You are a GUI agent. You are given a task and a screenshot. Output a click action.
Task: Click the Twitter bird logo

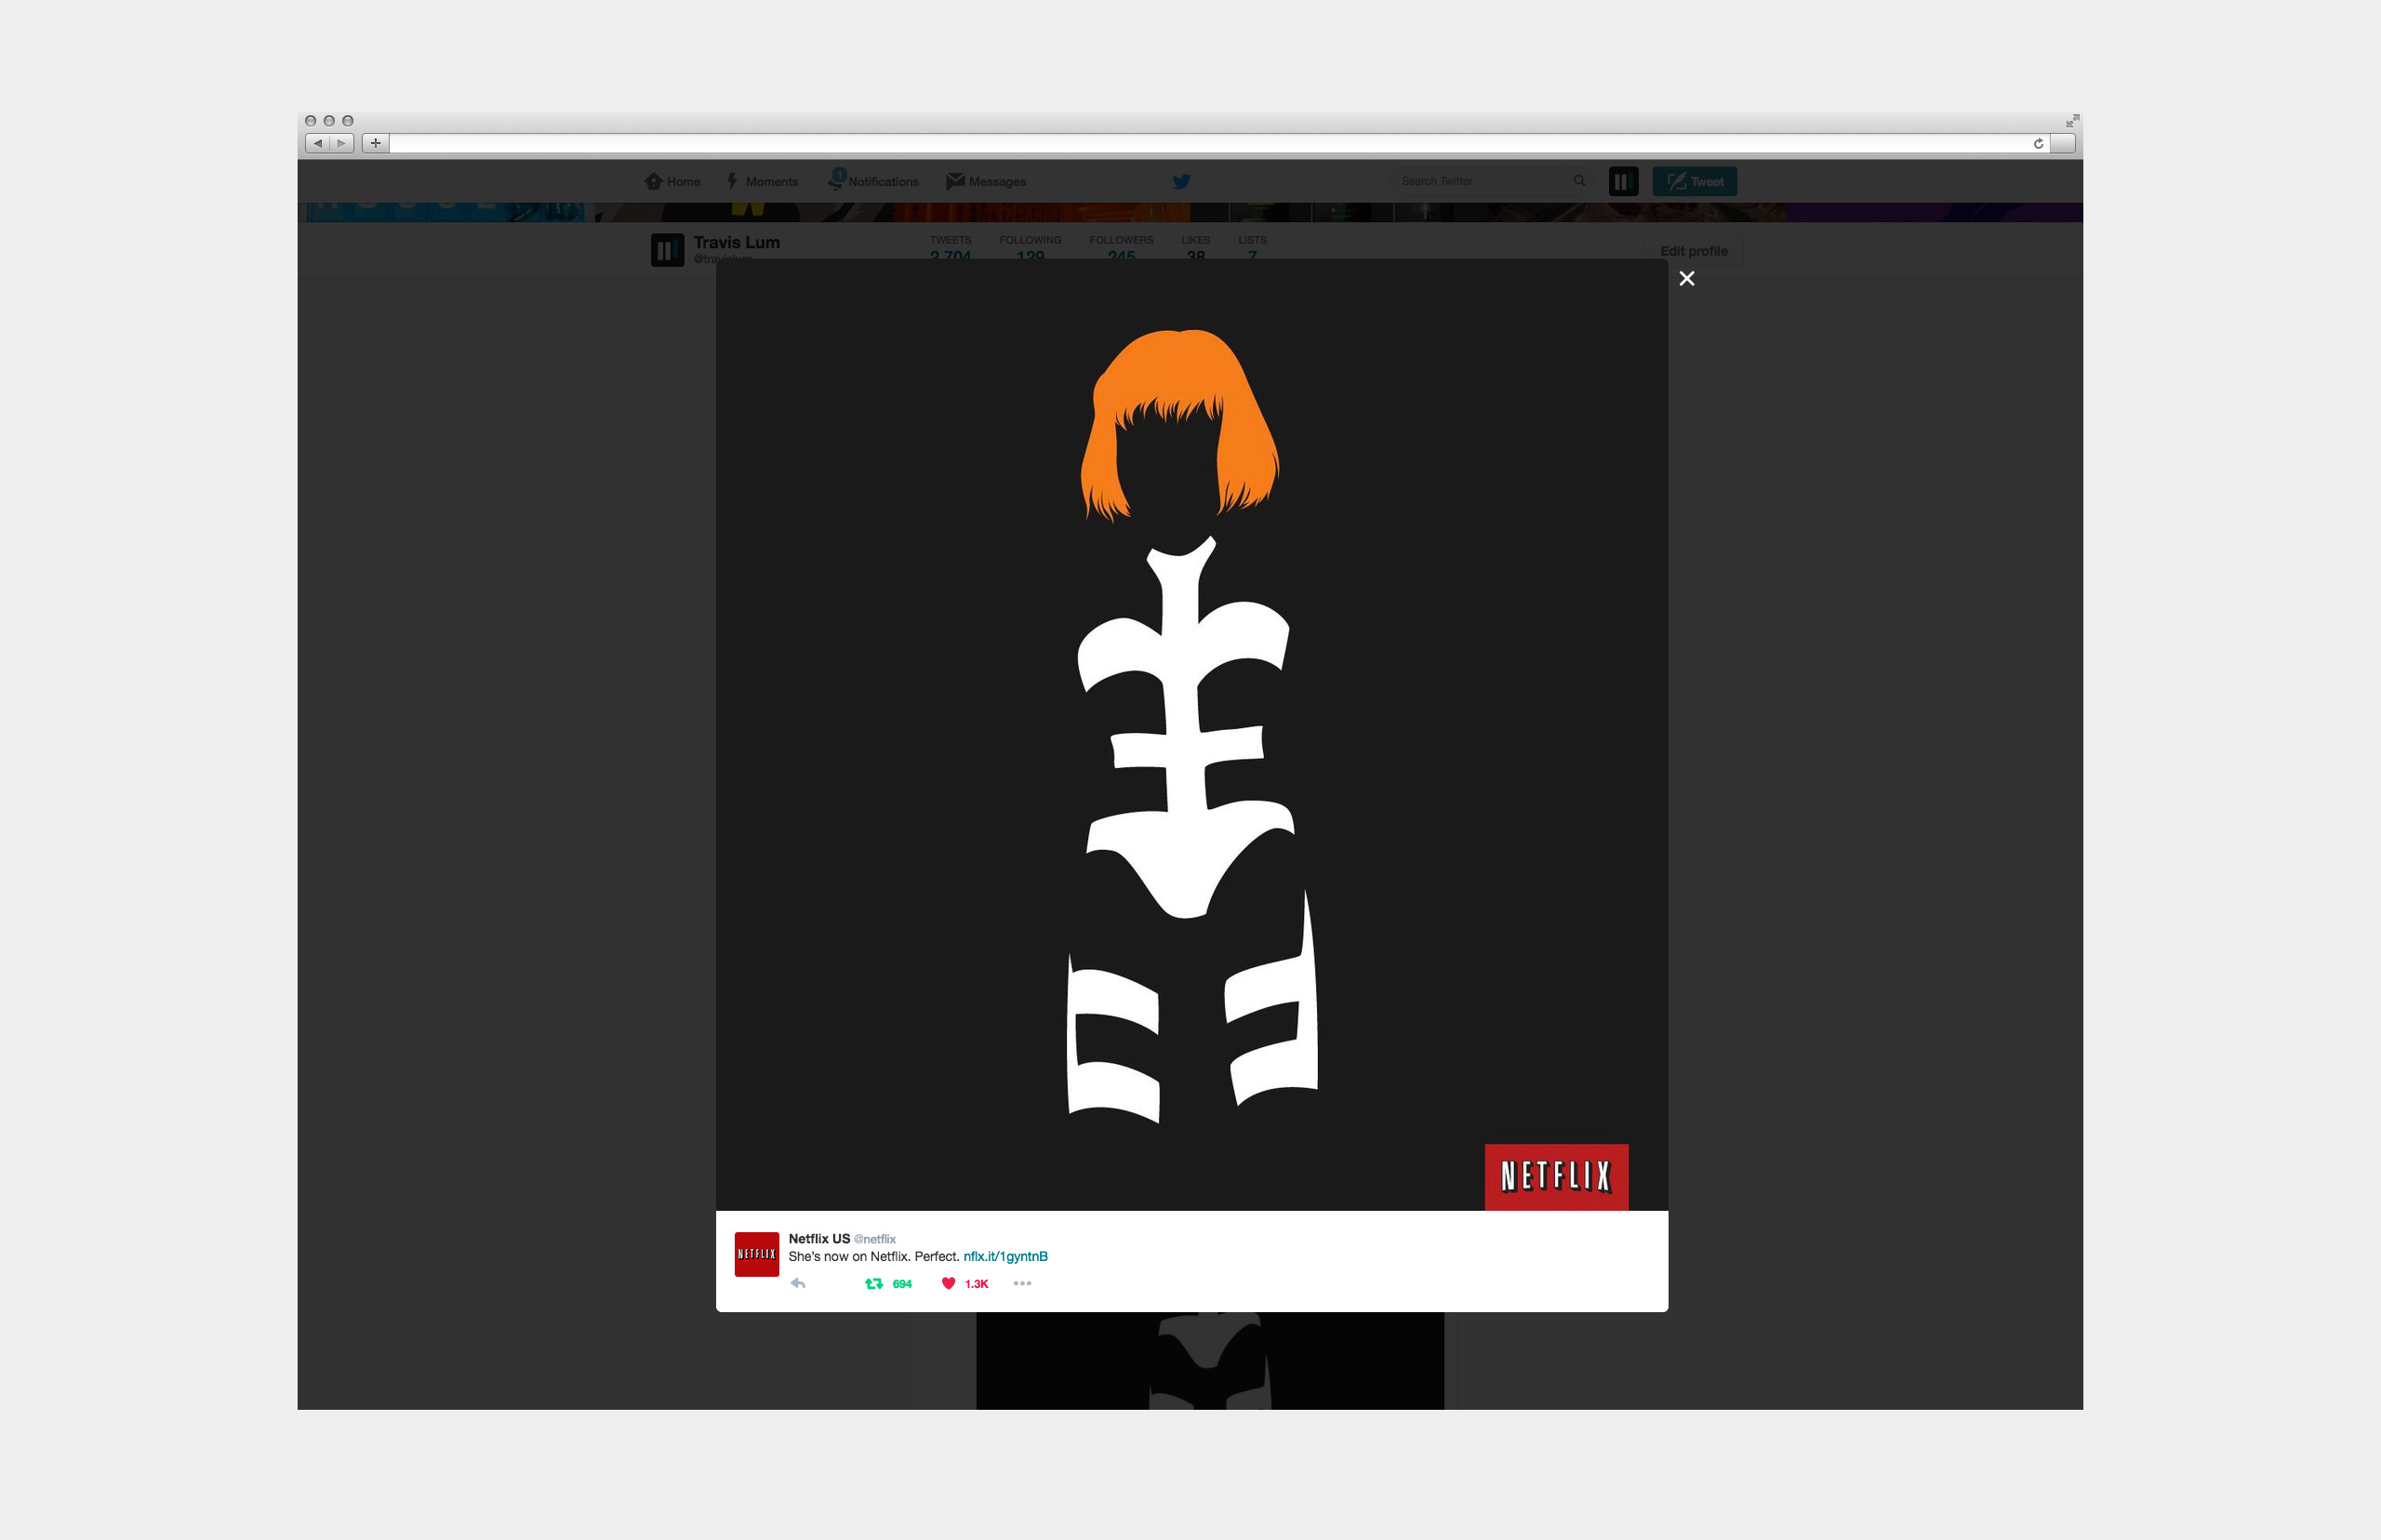click(1181, 181)
